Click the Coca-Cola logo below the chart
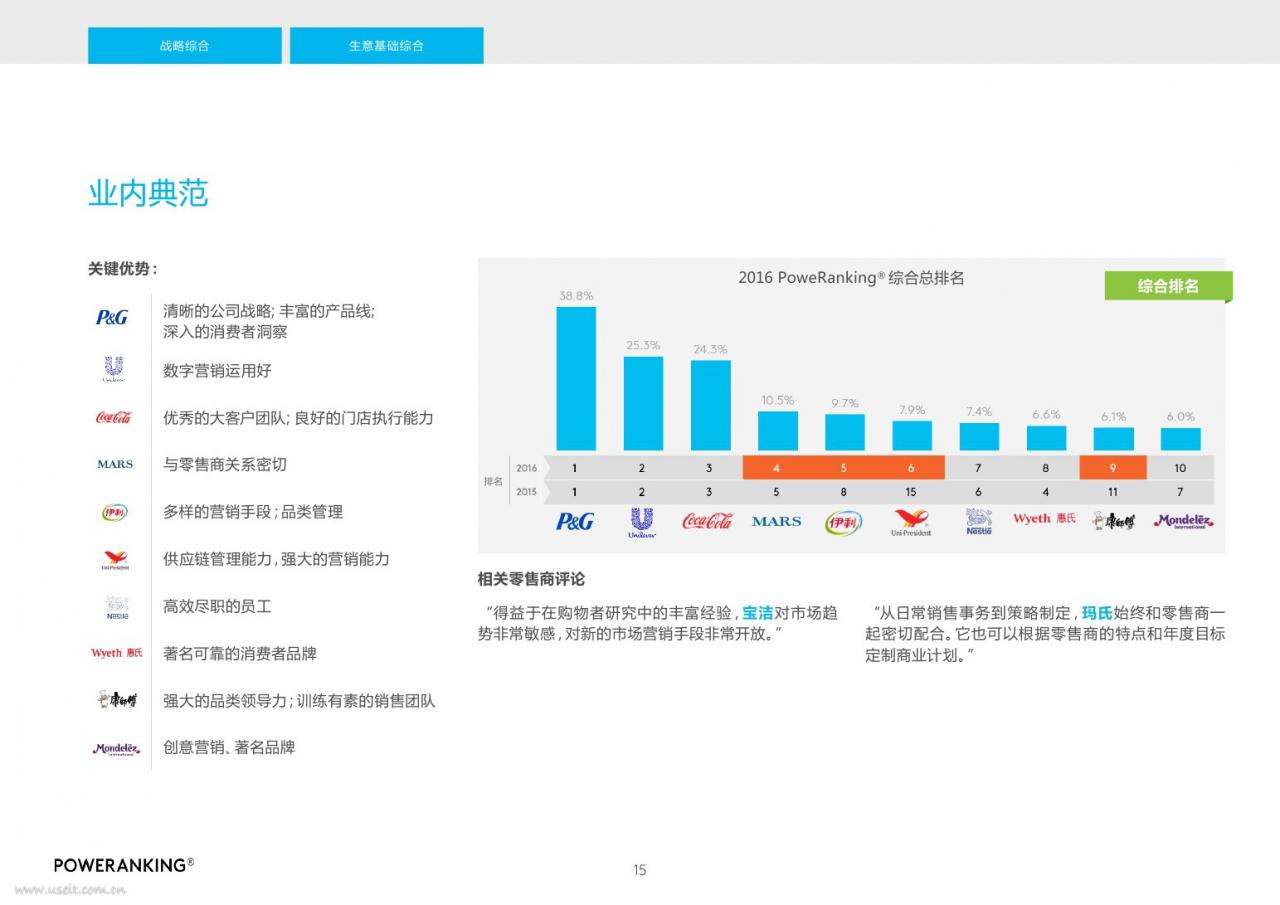Image resolution: width=1280 pixels, height=905 pixels. point(708,521)
